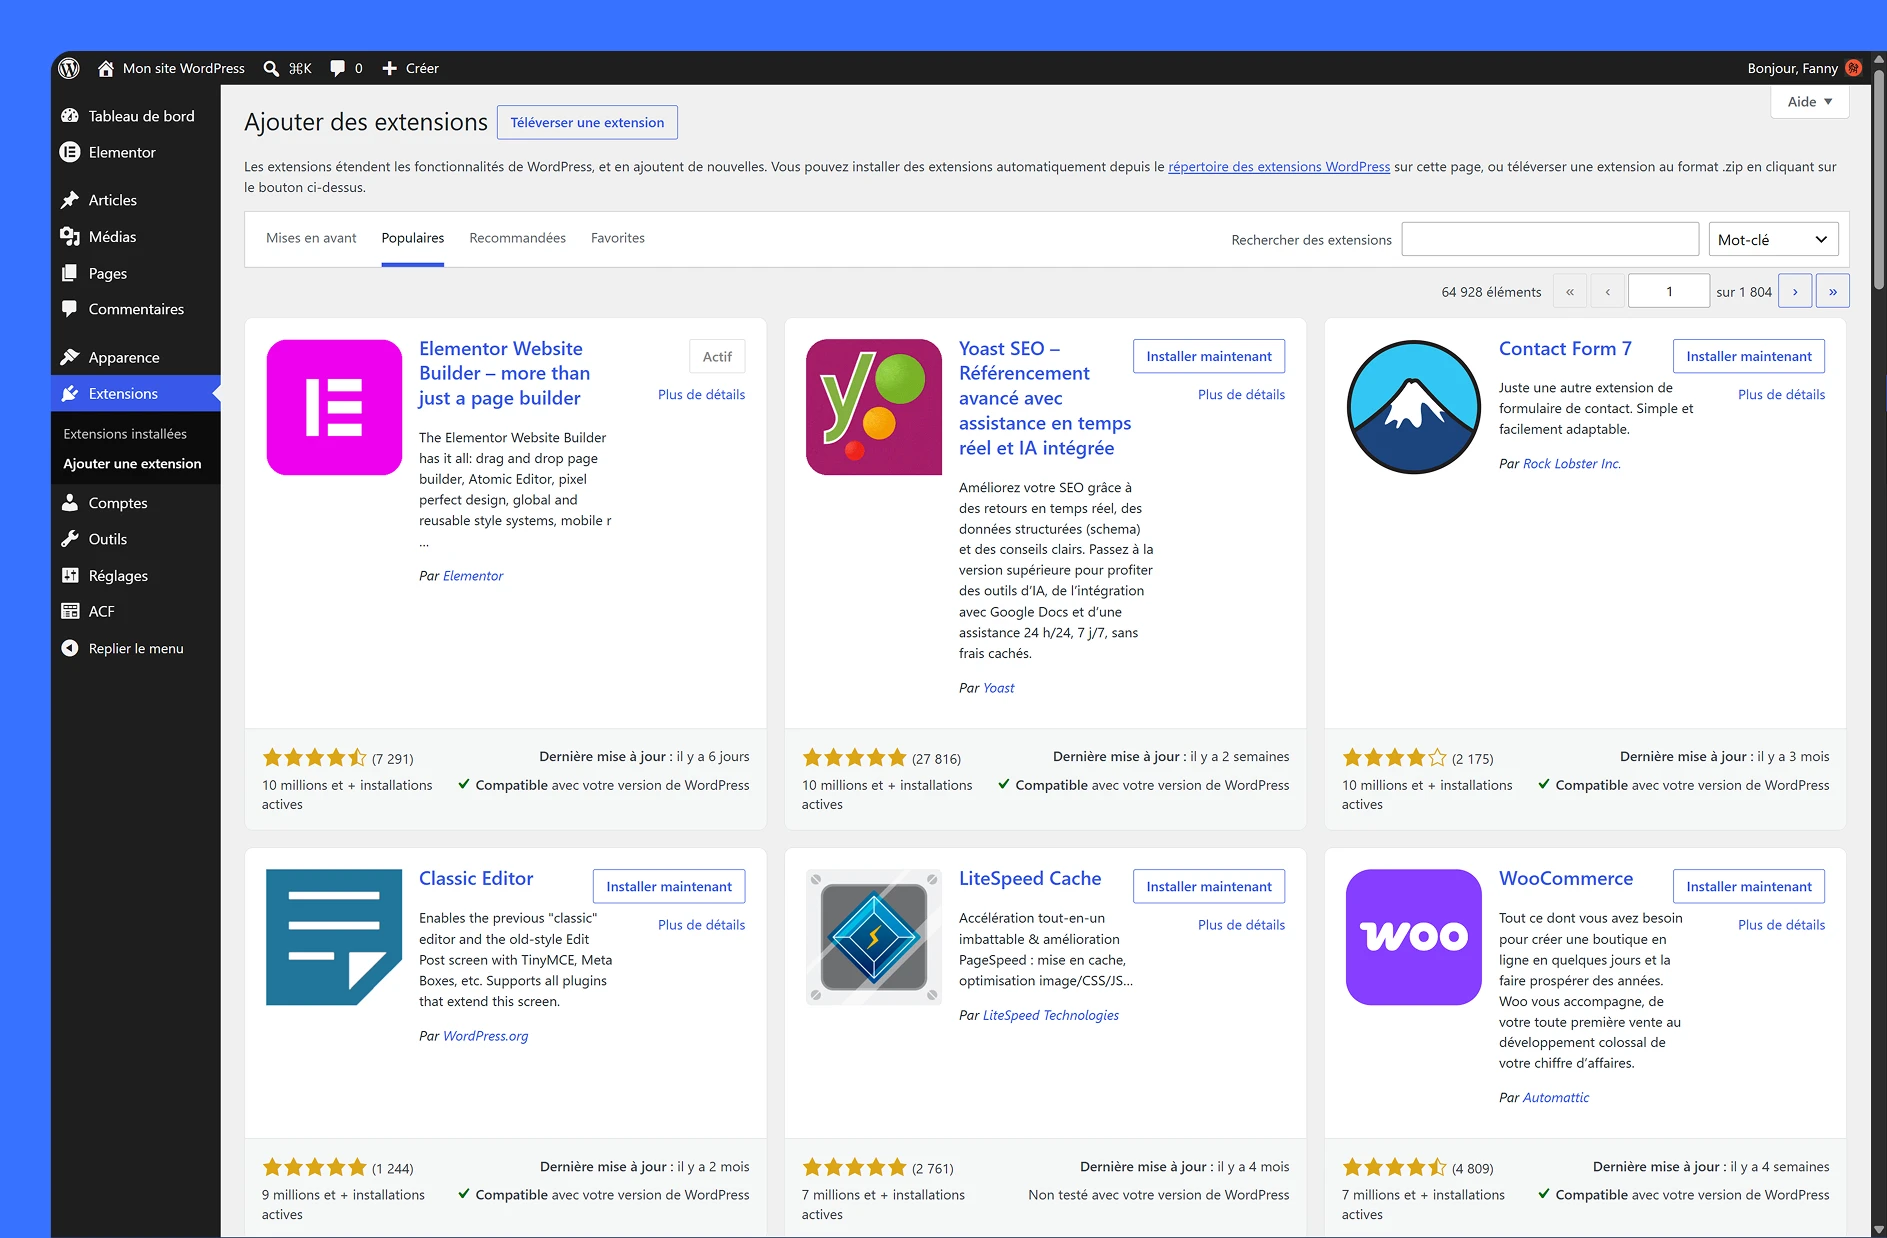This screenshot has width=1887, height=1238.
Task: Click the Yoast SEO plugin logo
Action: coord(874,407)
